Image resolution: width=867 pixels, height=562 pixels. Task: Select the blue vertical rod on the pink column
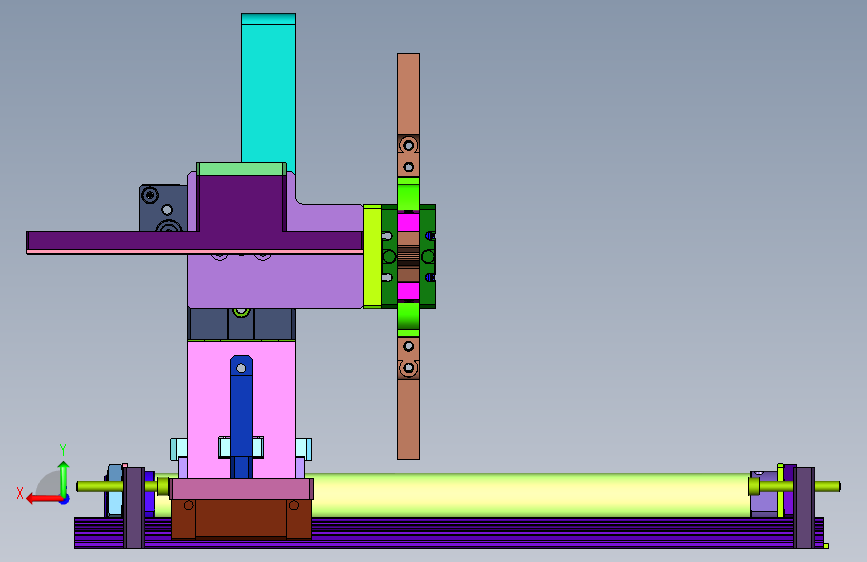[241, 416]
